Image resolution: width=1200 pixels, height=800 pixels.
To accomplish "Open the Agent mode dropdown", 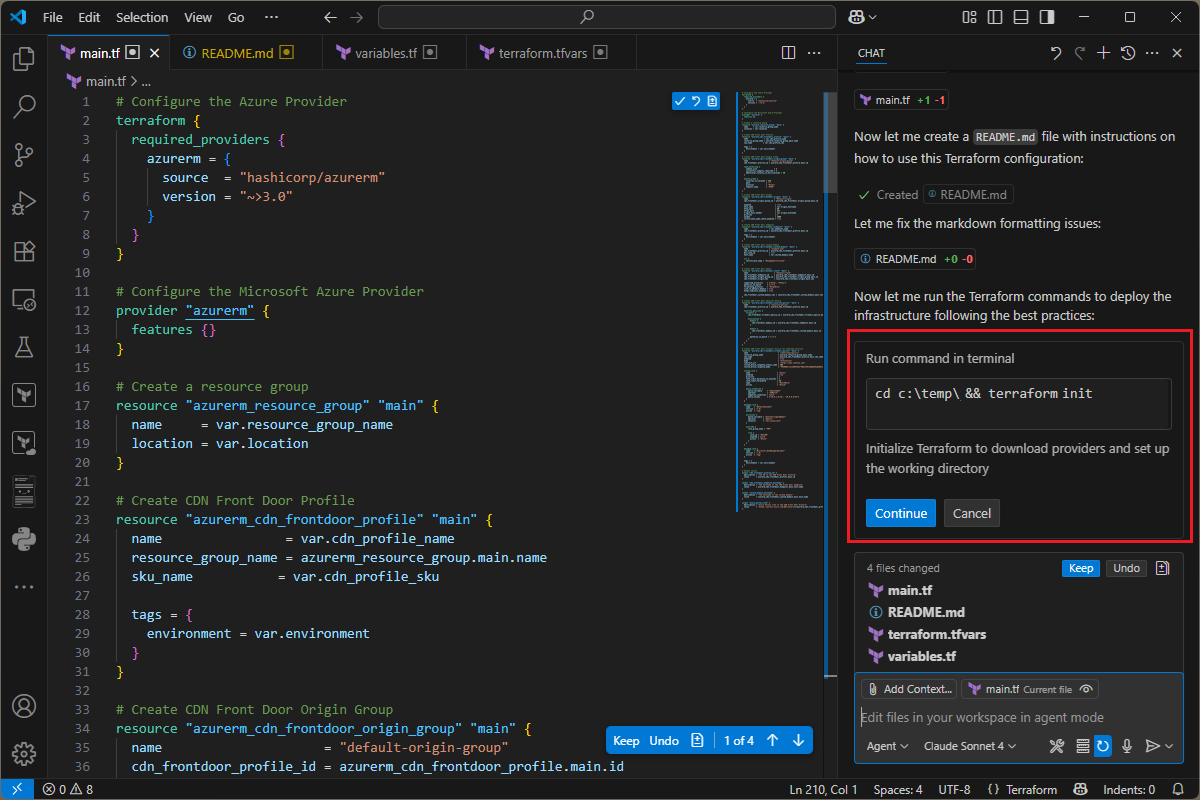I will [x=886, y=746].
